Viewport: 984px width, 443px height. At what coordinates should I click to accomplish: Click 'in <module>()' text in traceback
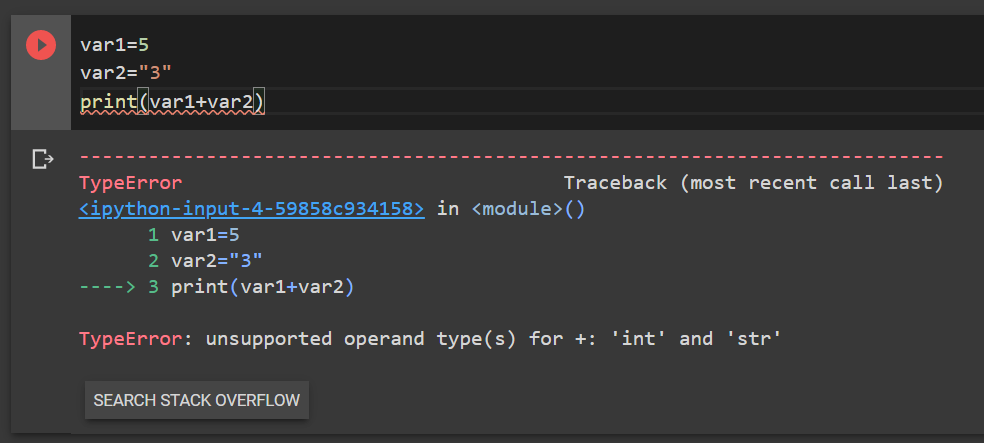tap(511, 209)
